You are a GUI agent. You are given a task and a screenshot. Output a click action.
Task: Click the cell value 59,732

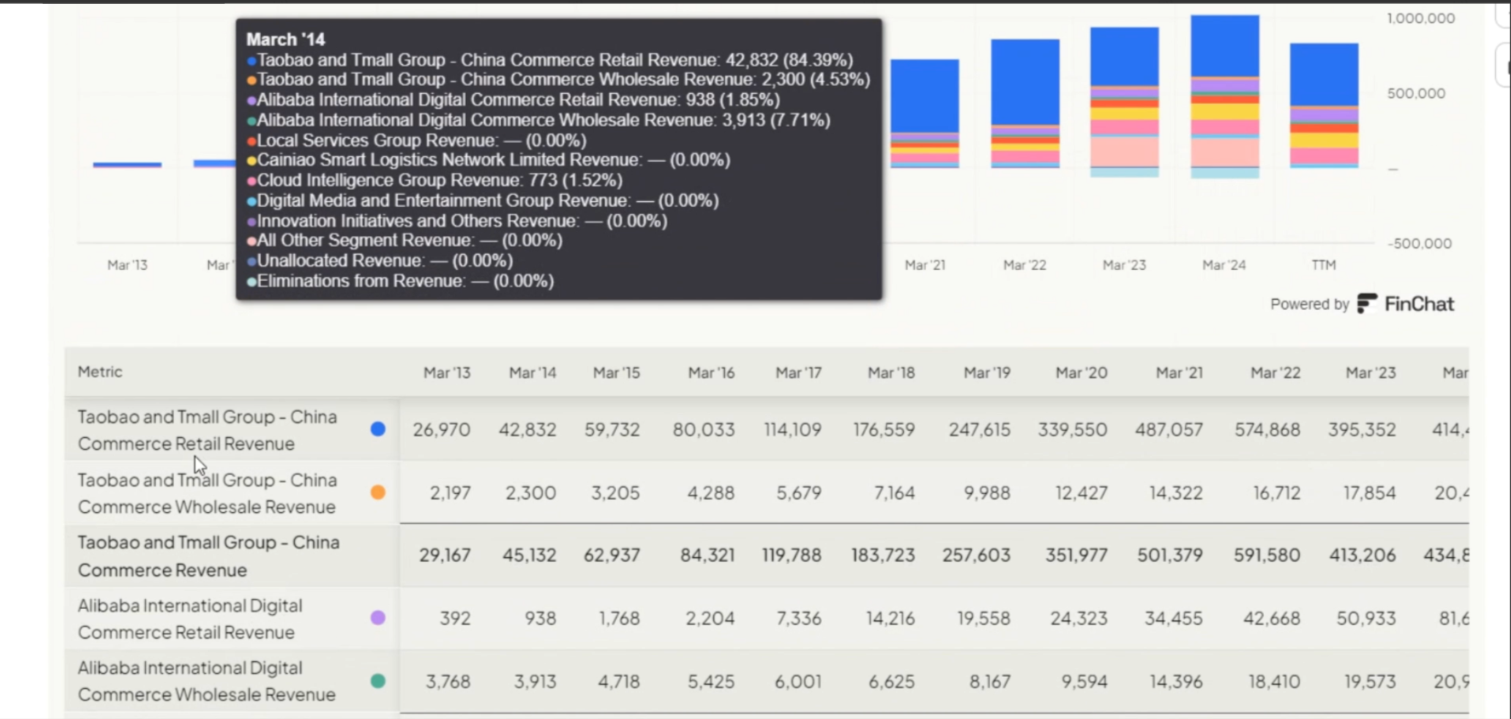pyautogui.click(x=612, y=430)
